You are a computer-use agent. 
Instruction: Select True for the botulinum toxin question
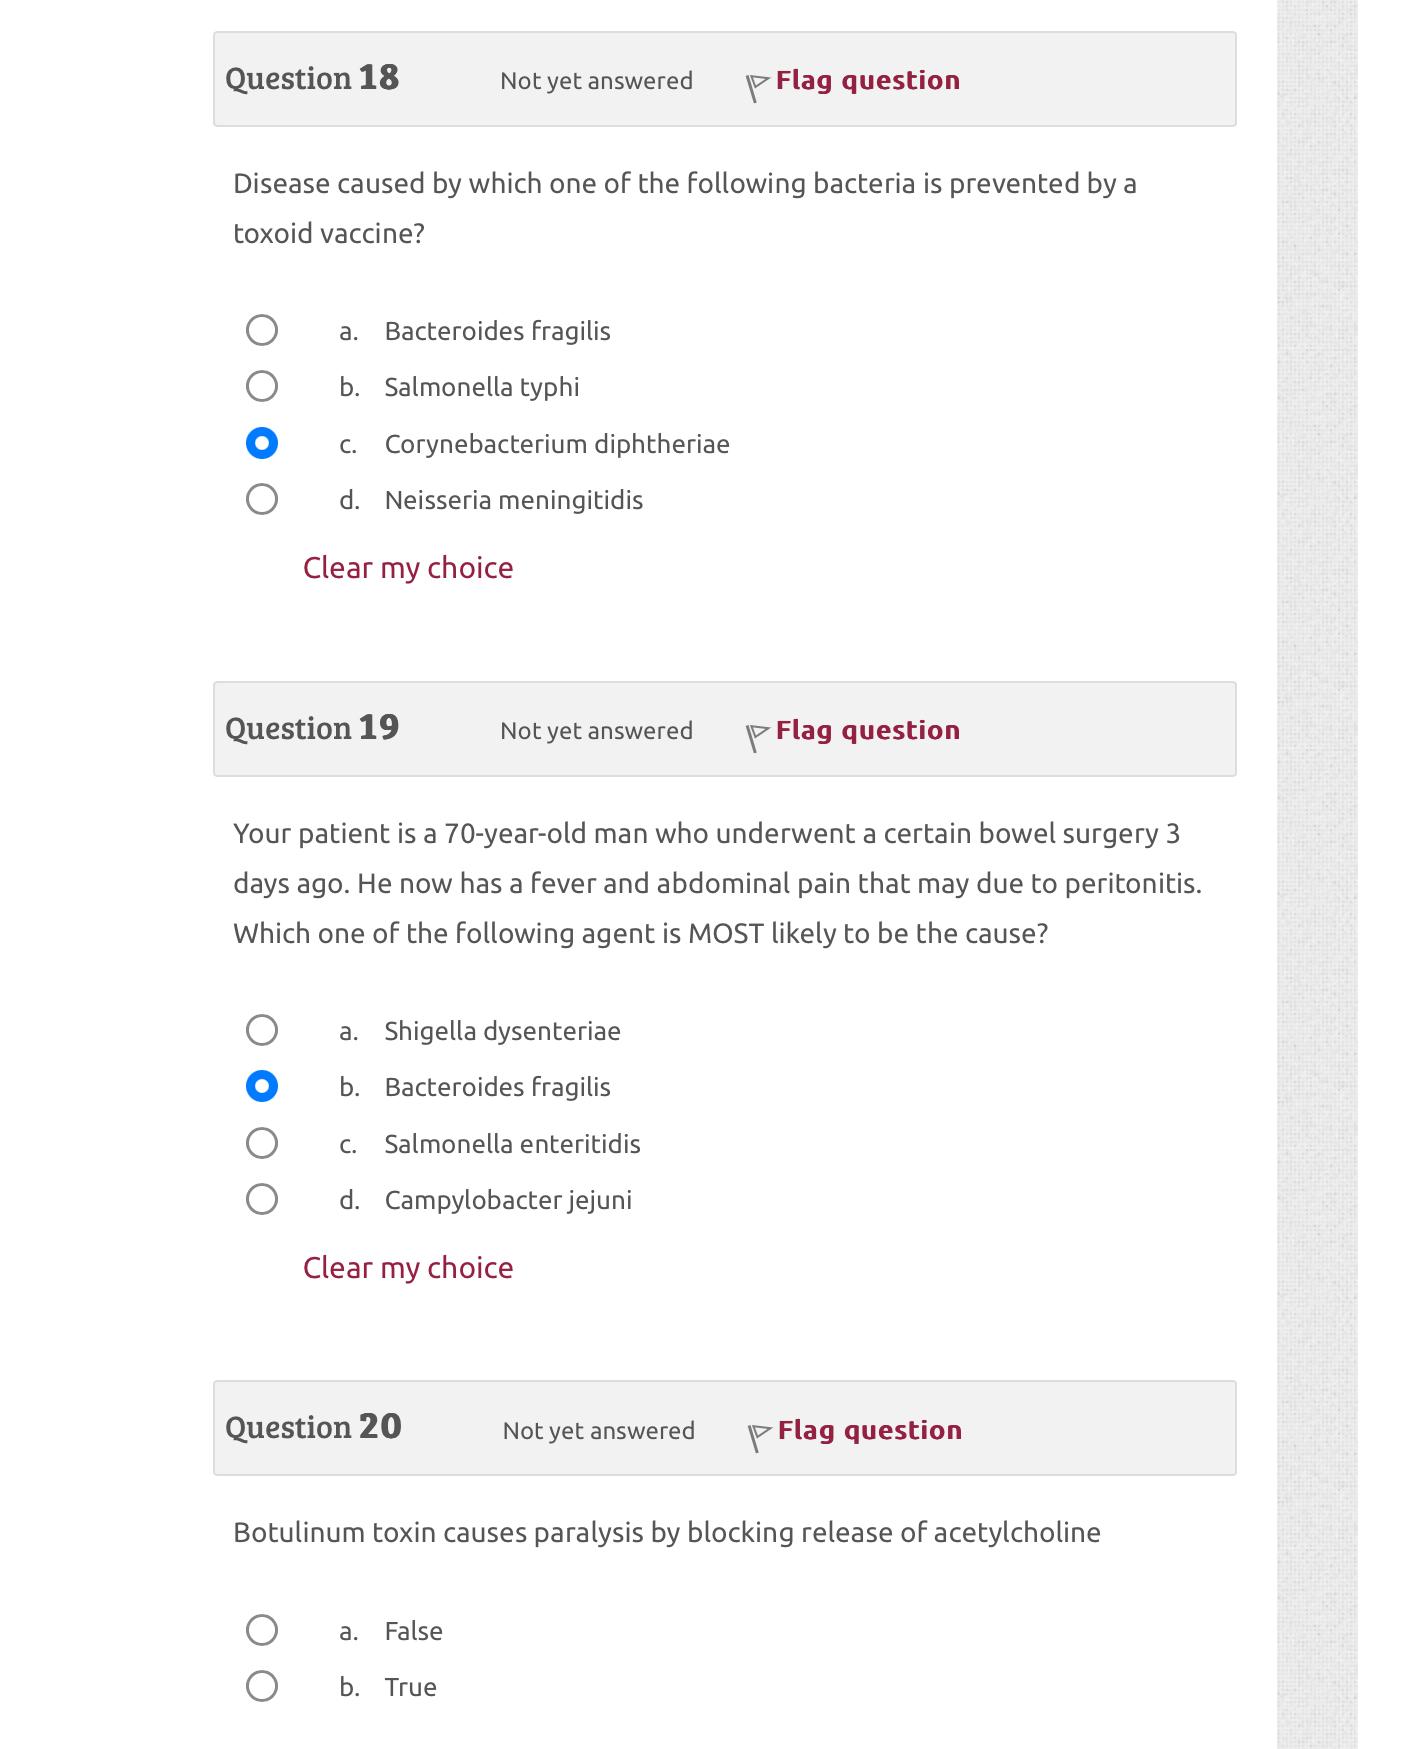point(262,1684)
